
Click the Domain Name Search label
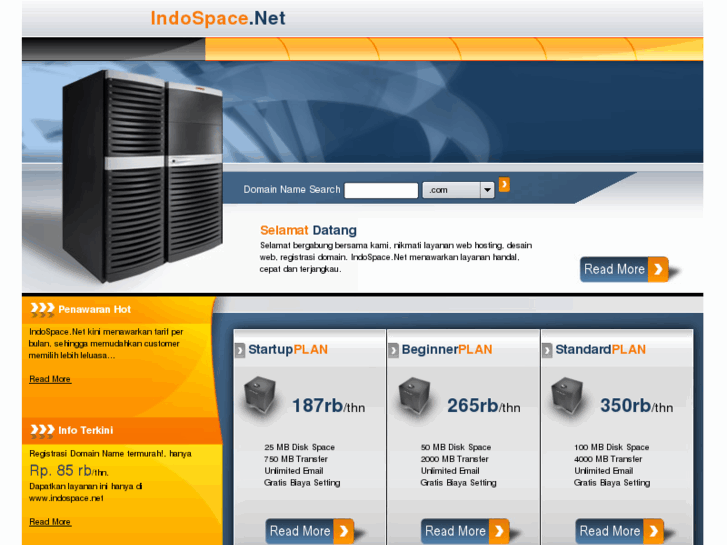[x=292, y=190]
